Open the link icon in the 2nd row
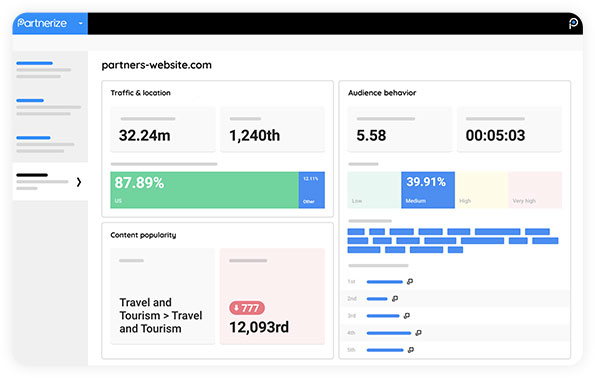The height and width of the screenshot is (378, 595). 395,299
